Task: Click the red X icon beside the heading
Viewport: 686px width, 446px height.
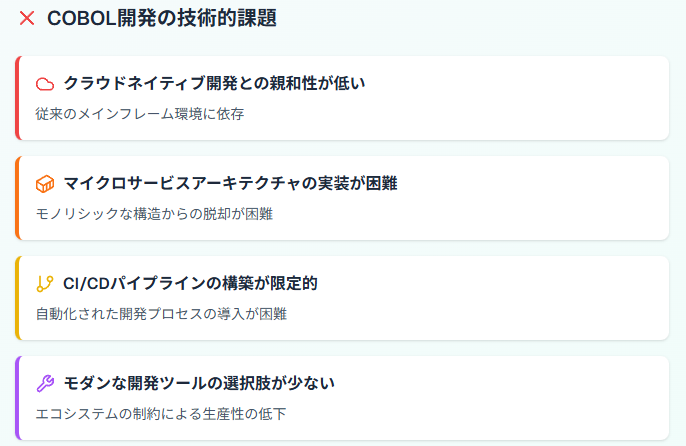Action: click(27, 18)
